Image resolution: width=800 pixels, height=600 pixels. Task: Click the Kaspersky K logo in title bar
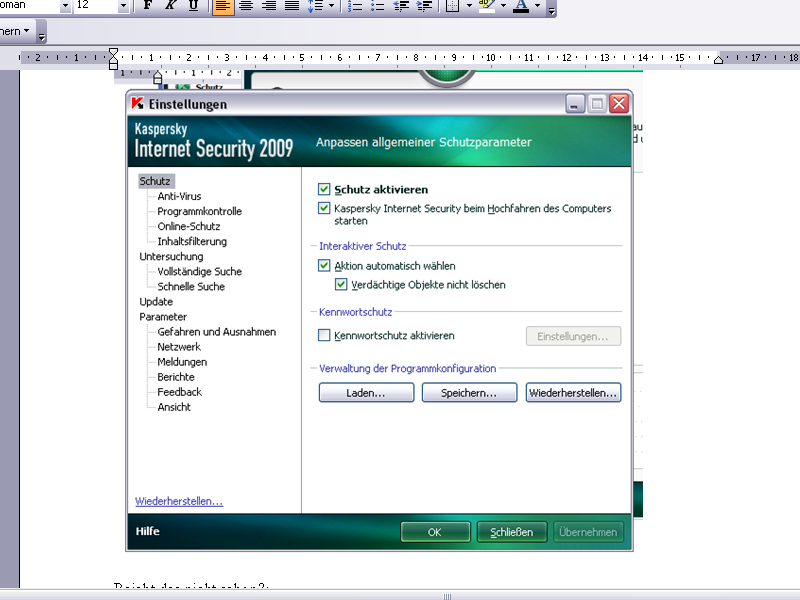pyautogui.click(x=137, y=104)
